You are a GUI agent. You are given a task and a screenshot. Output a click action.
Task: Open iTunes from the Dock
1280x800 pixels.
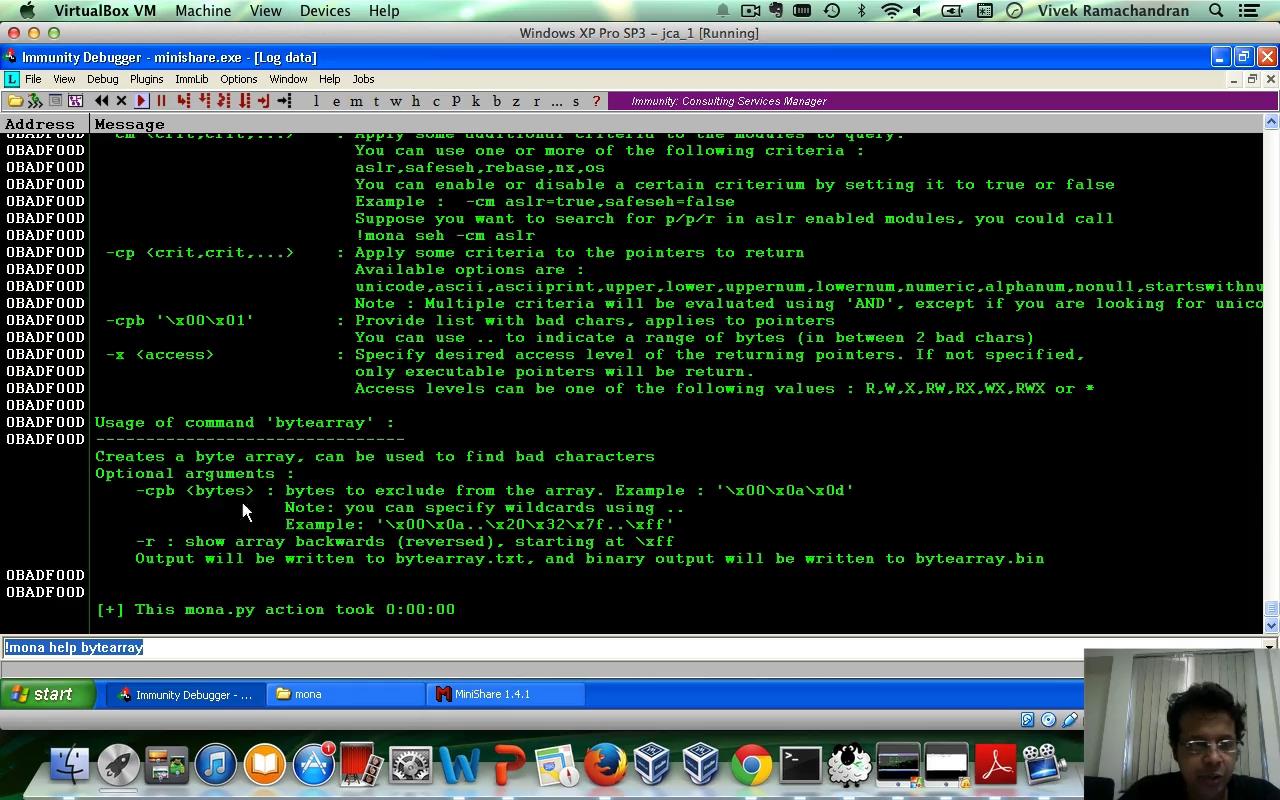215,766
